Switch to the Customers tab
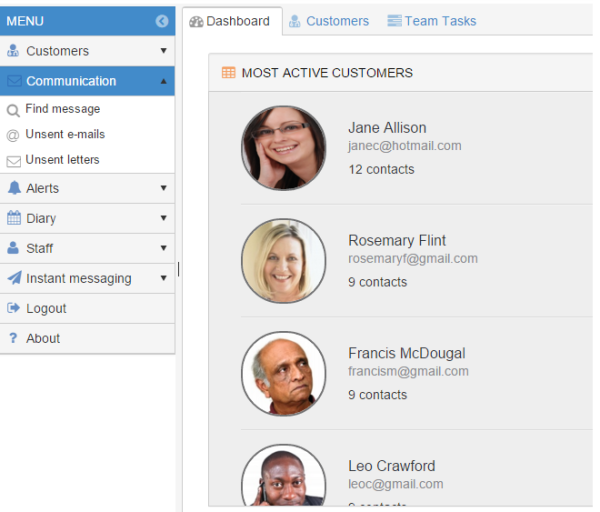This screenshot has width=600, height=512. click(328, 21)
